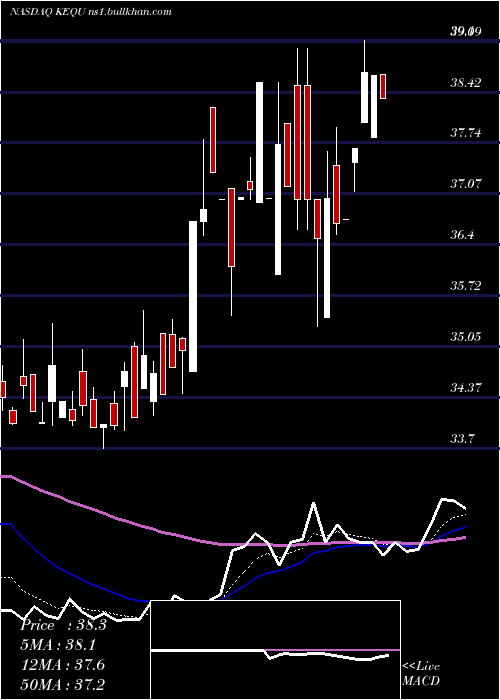
Task: Click the 38.42 price axis label
Action: point(466,82)
